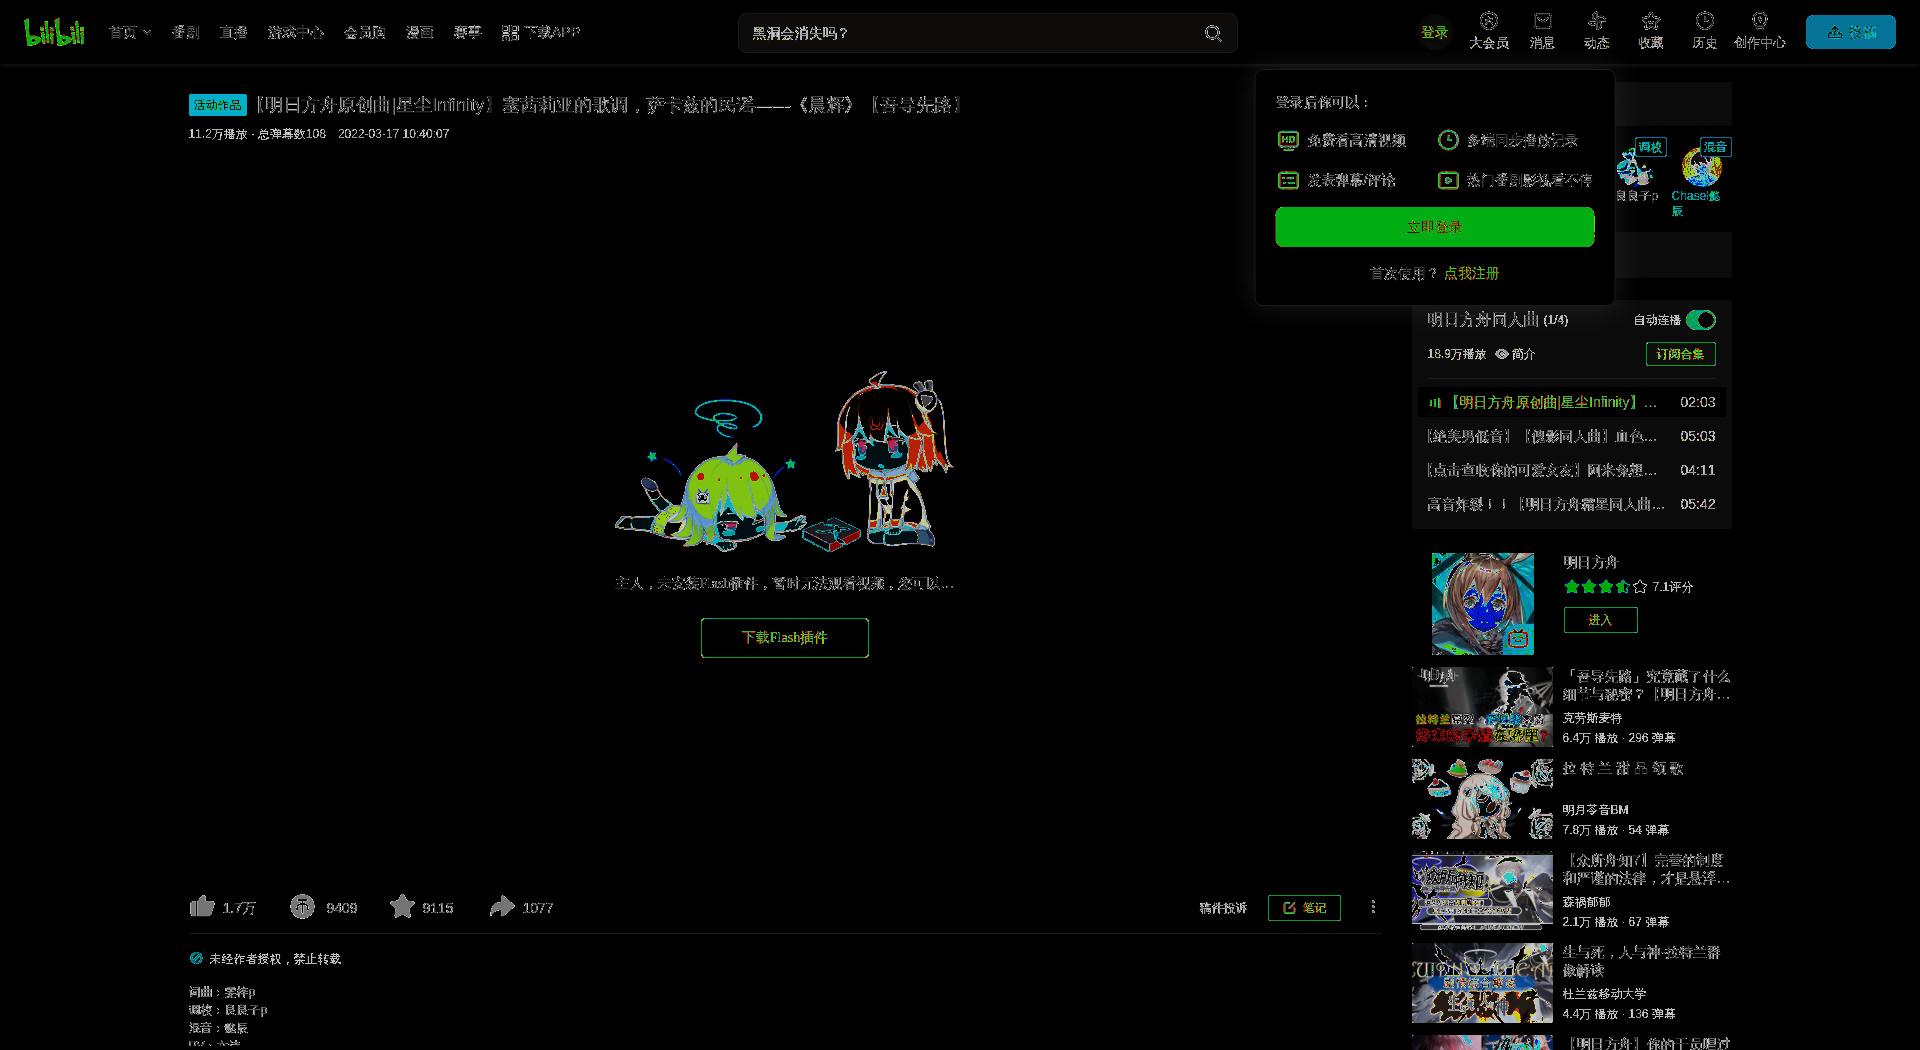
Task: Click 进入 button for 明日方舟
Action: 1600,620
